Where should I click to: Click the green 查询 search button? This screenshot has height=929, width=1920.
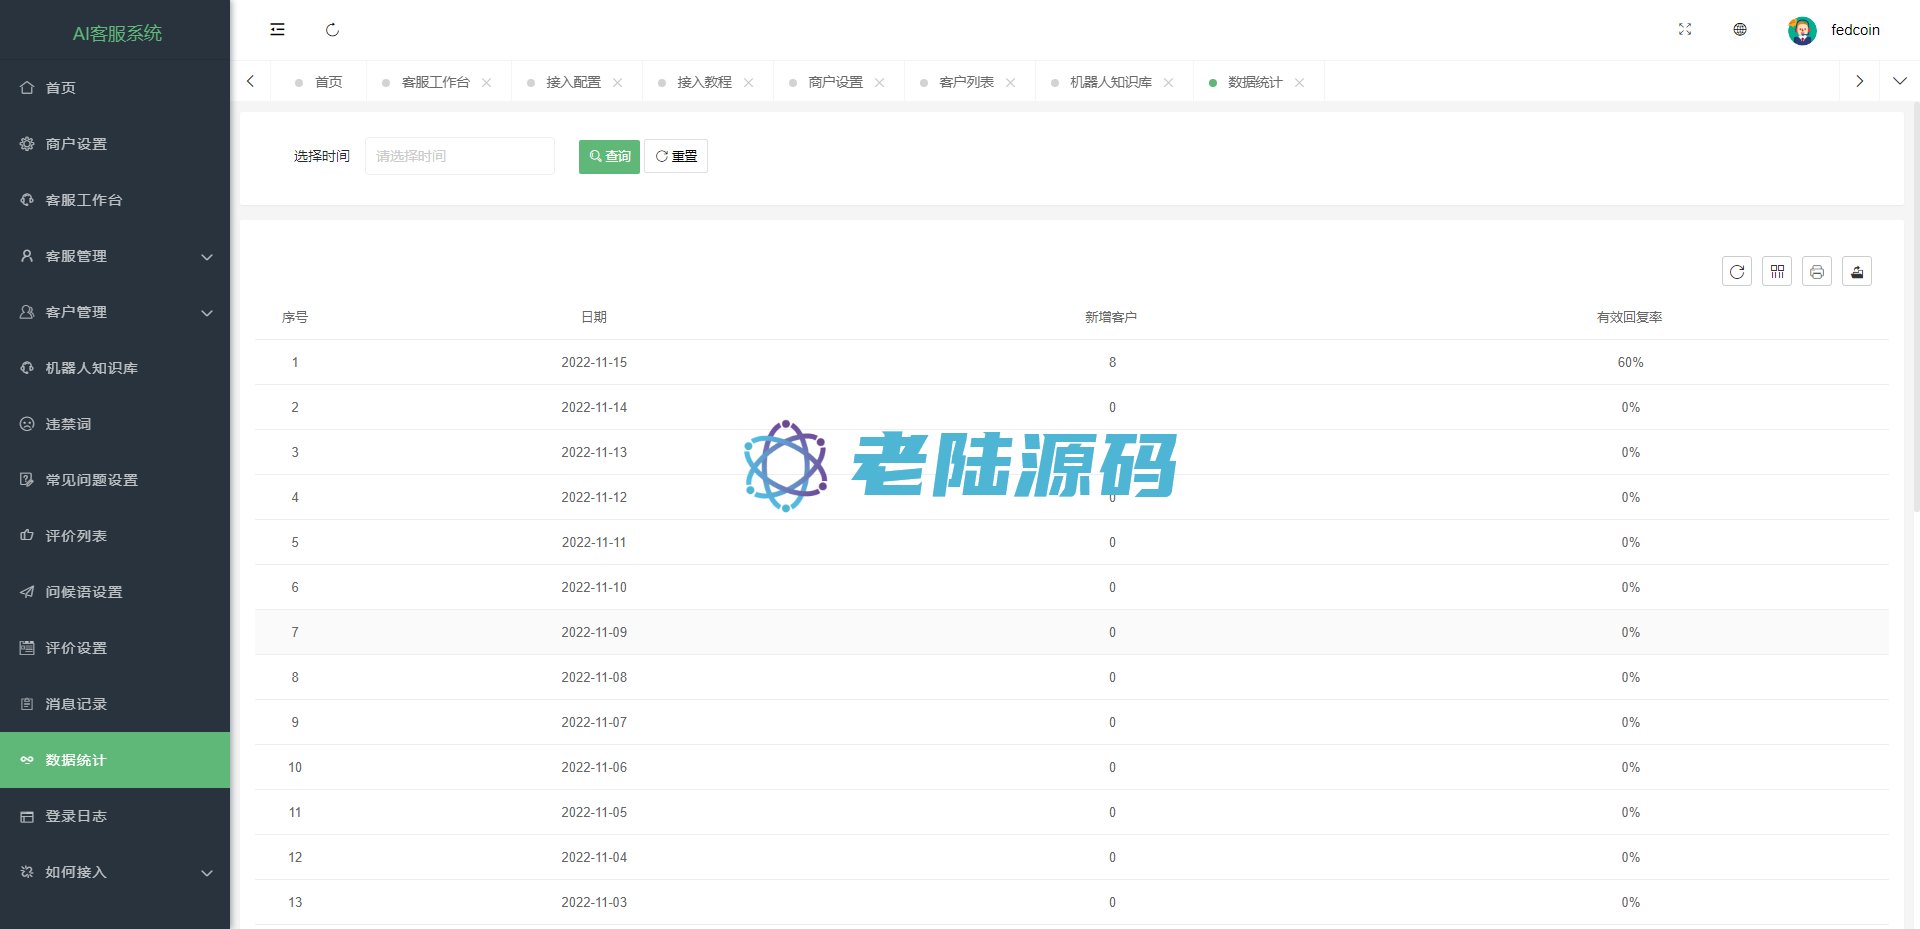coord(609,156)
